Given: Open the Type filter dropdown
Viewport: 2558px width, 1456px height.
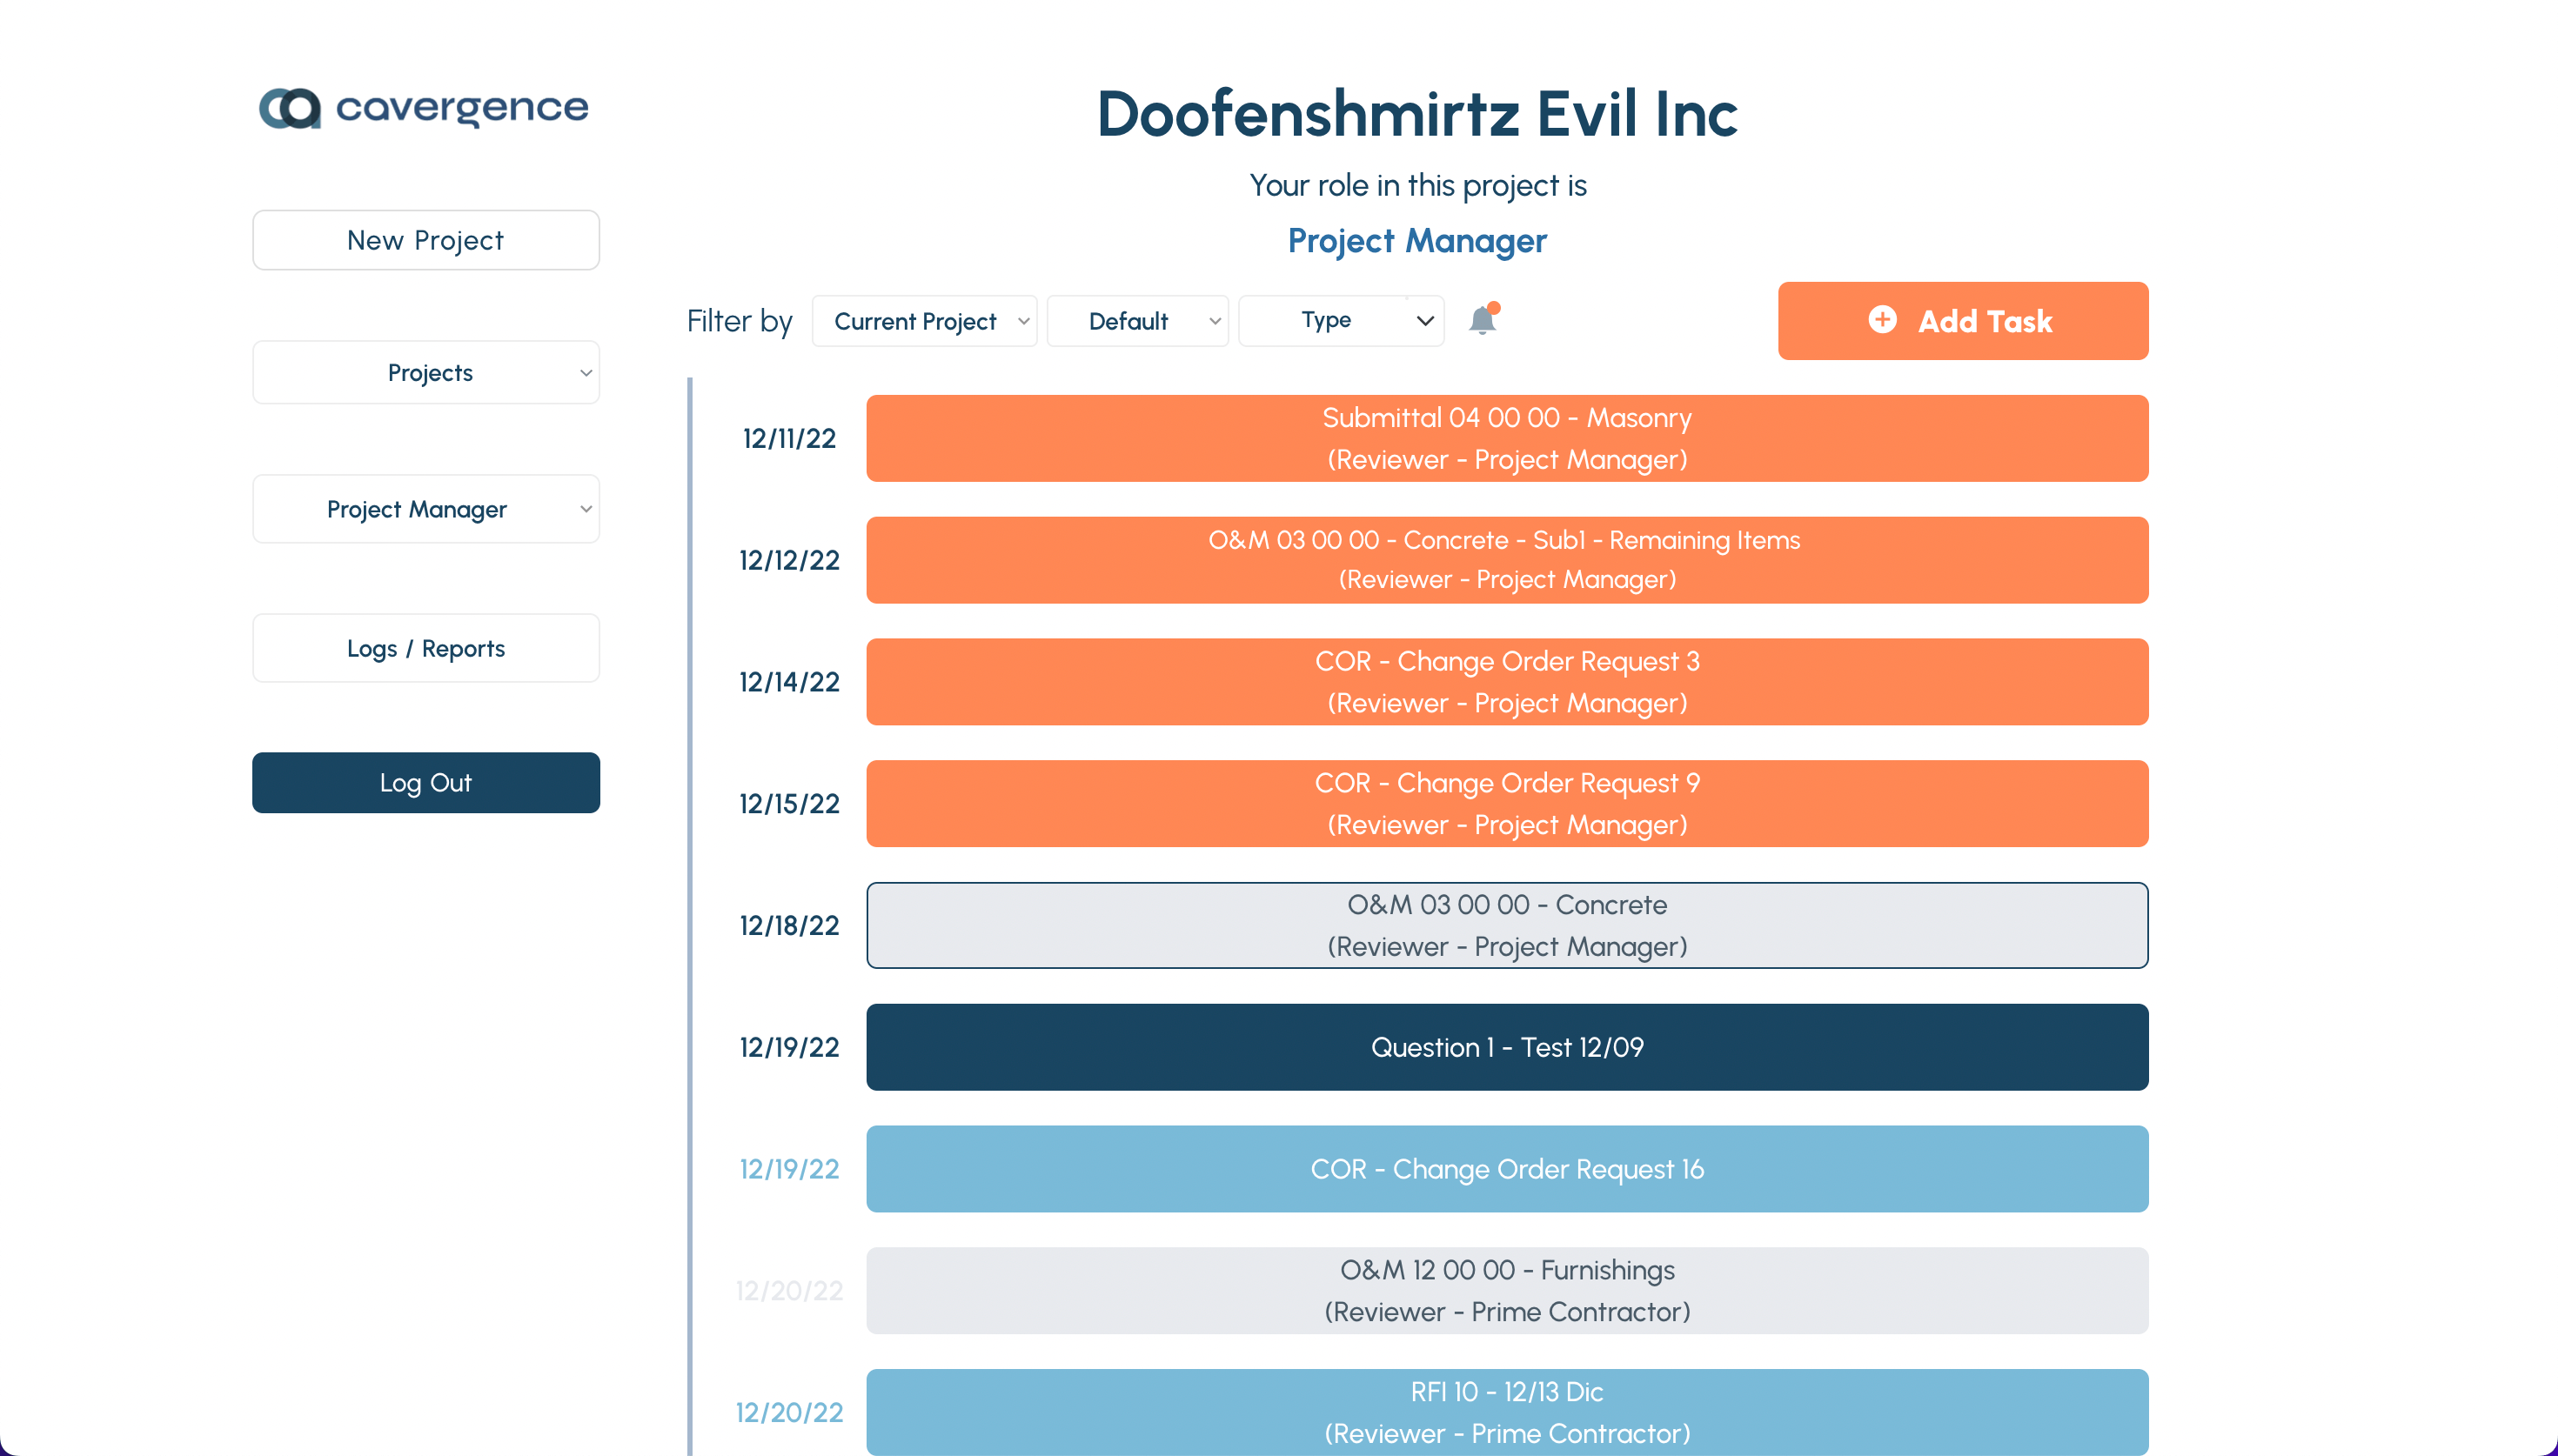Looking at the screenshot, I should pyautogui.click(x=1341, y=321).
